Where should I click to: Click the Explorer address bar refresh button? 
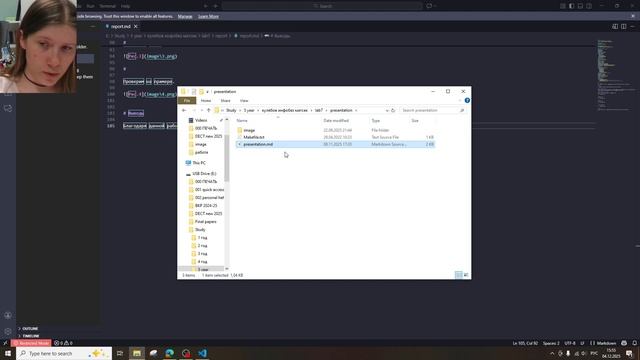[393, 110]
